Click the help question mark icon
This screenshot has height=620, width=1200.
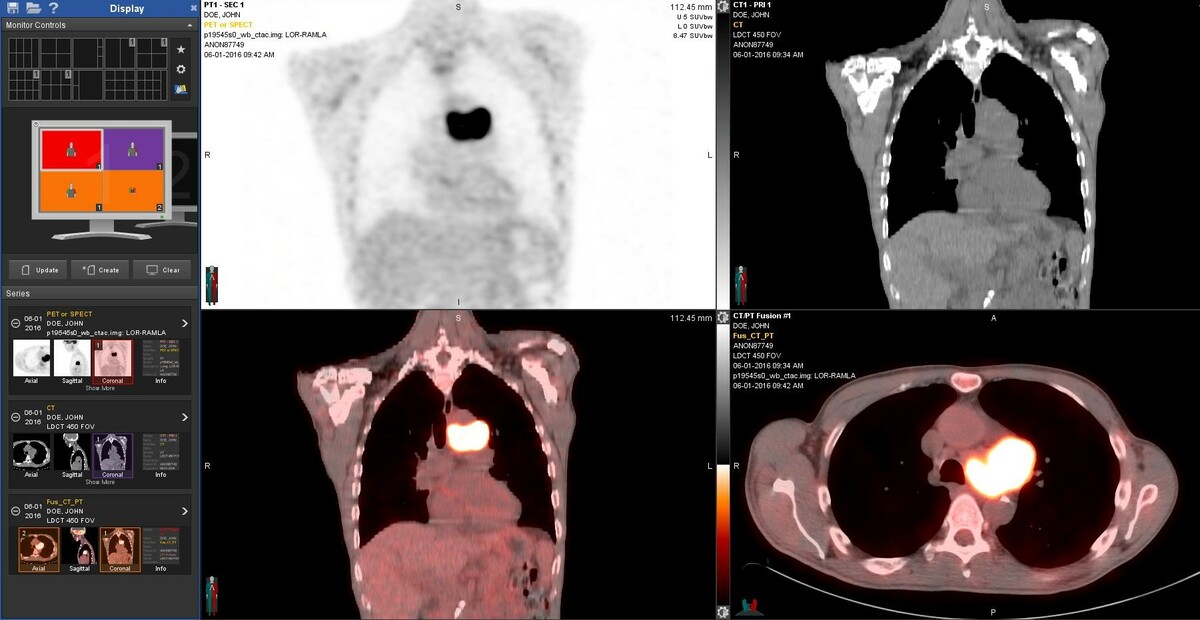pyautogui.click(x=54, y=9)
